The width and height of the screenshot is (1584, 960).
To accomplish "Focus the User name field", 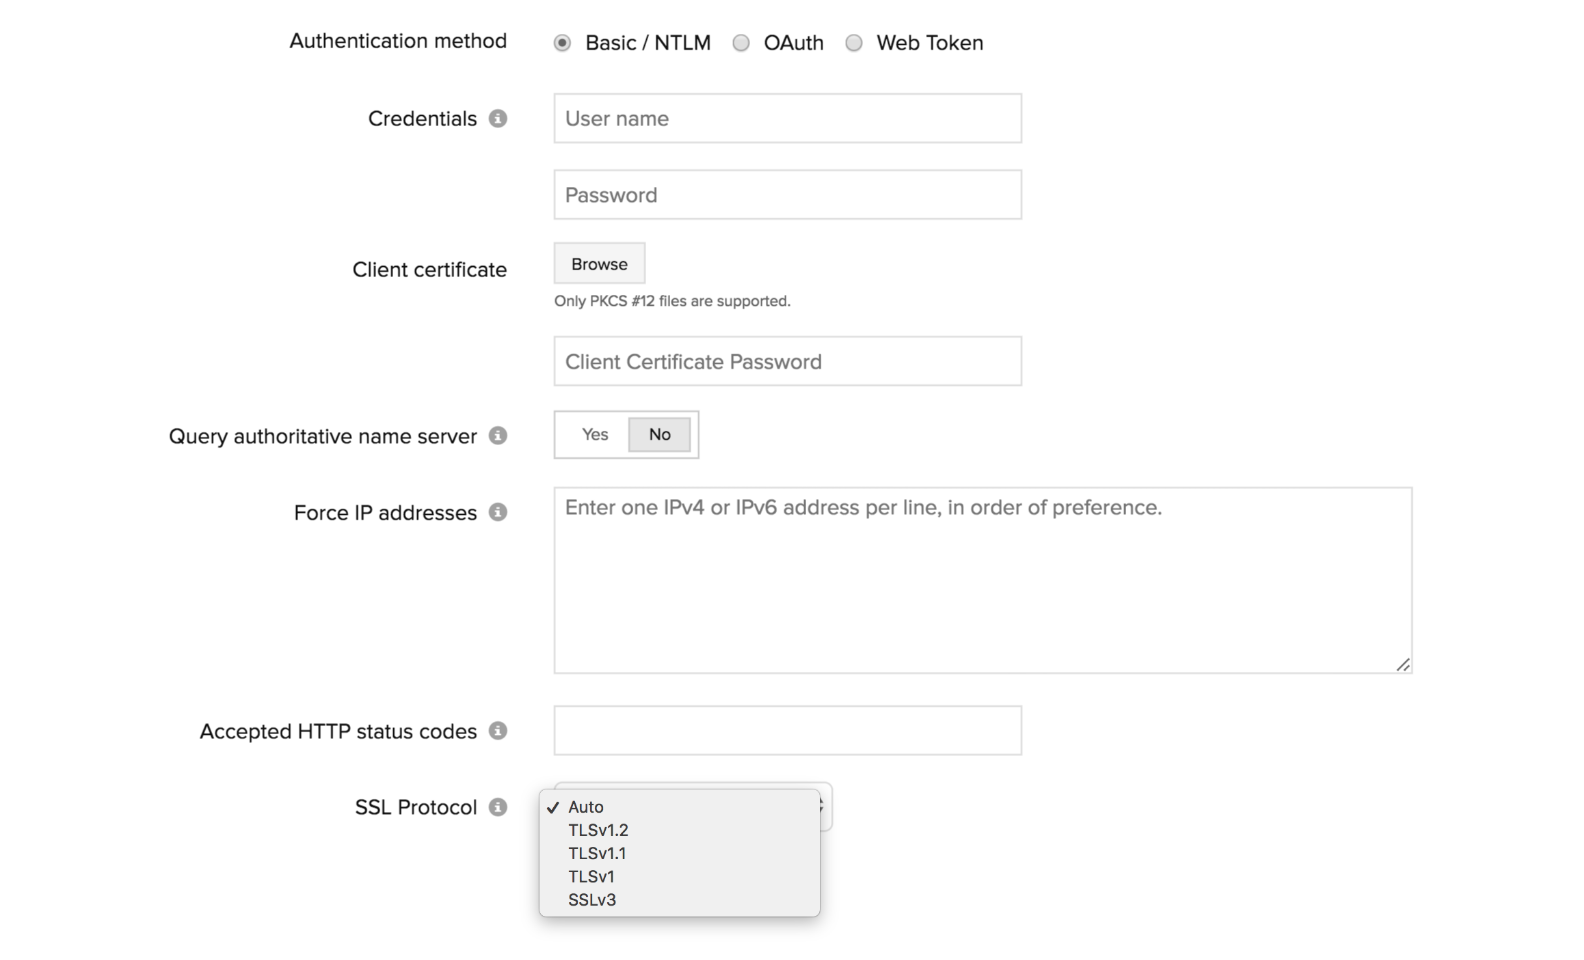I will (787, 119).
